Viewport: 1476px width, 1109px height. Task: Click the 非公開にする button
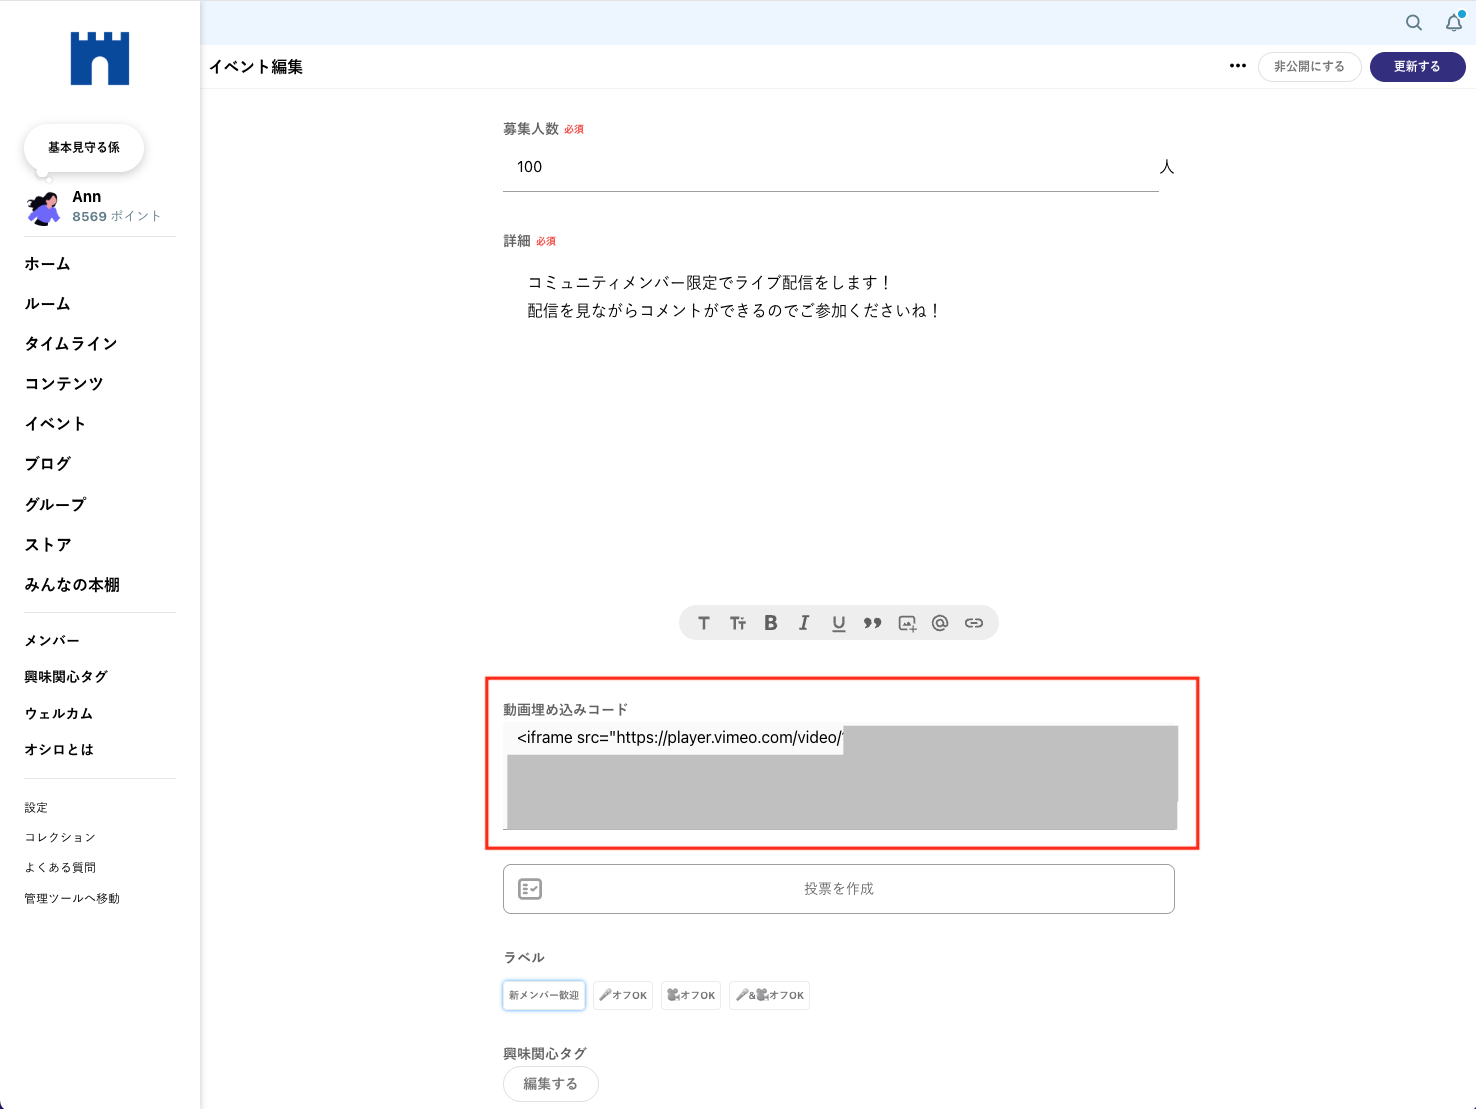1309,67
